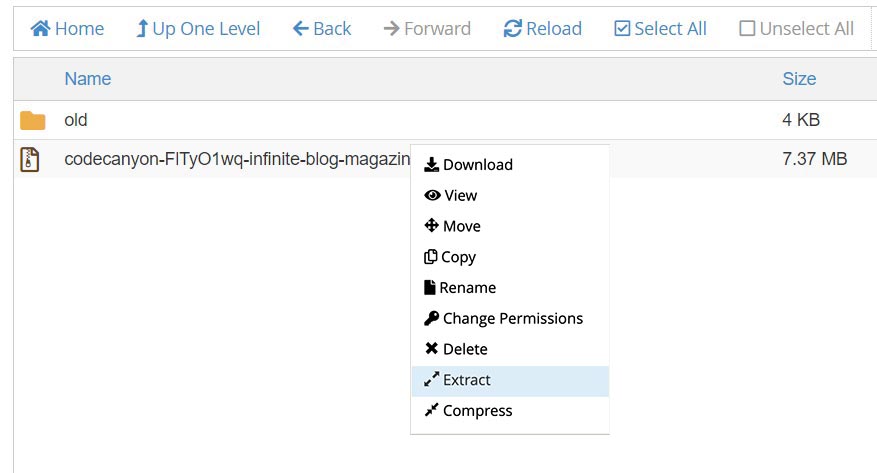This screenshot has width=877, height=473.
Task: Select Delete in the context menu
Action: click(465, 349)
